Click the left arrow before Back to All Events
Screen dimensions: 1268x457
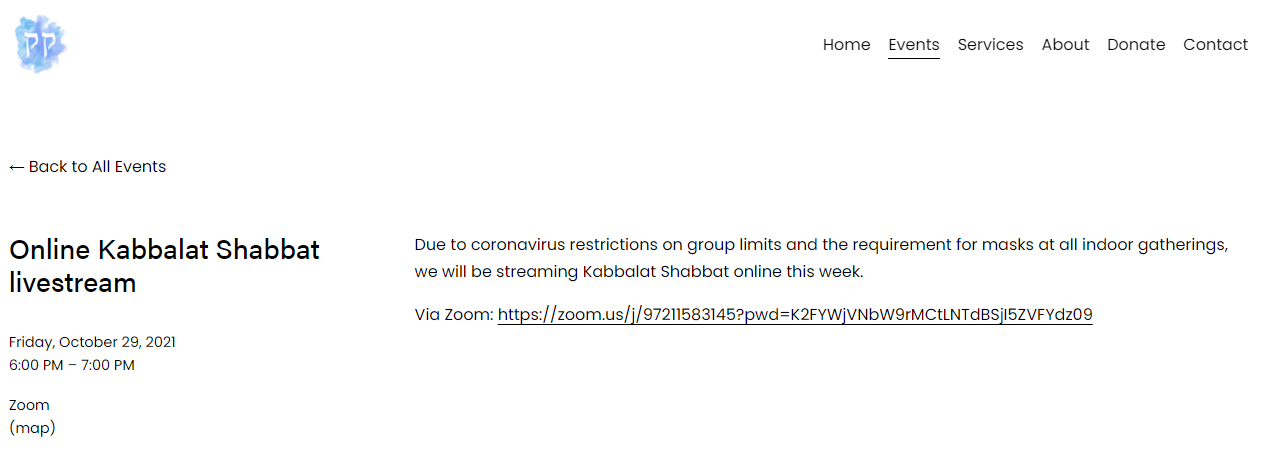[x=16, y=167]
